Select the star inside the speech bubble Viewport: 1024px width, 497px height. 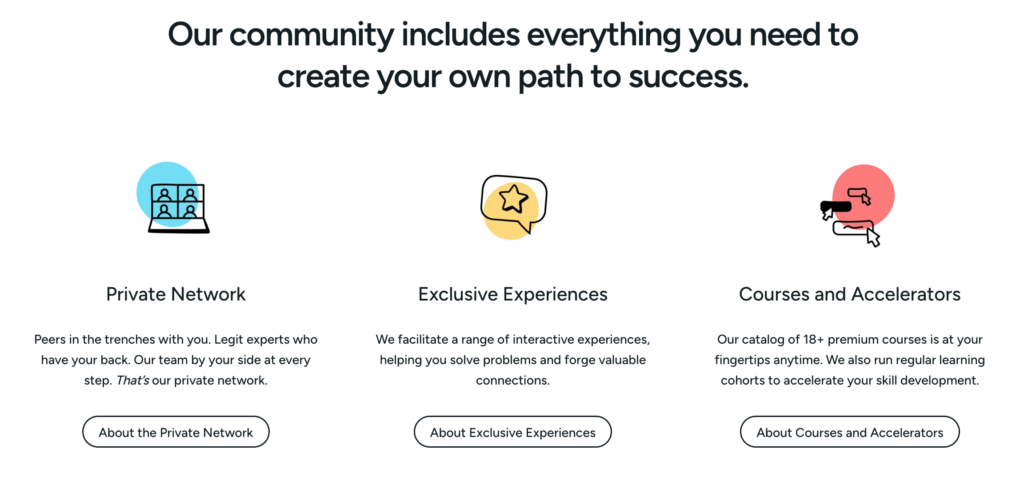513,198
